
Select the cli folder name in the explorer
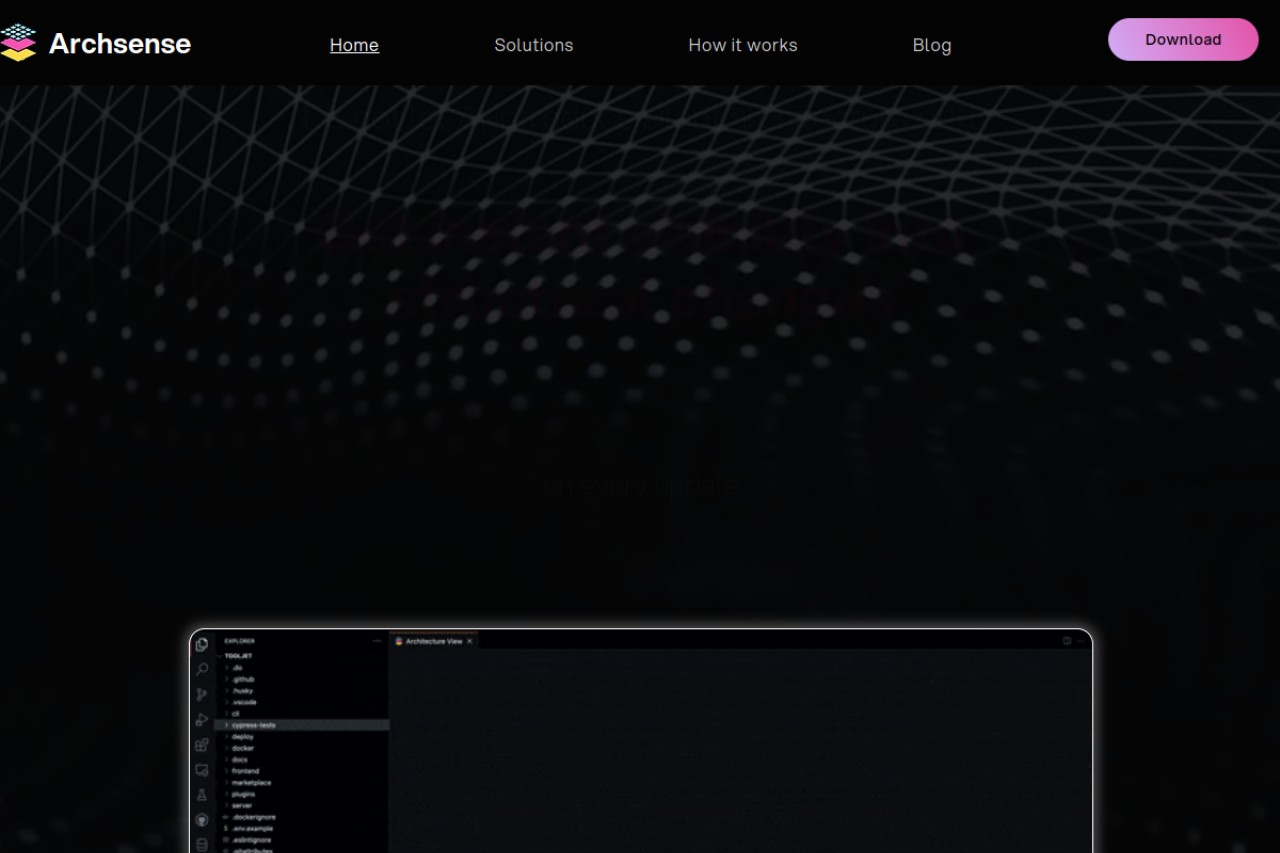click(236, 714)
